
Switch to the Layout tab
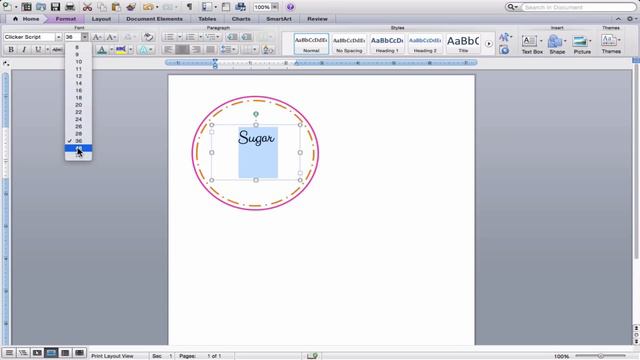point(101,19)
